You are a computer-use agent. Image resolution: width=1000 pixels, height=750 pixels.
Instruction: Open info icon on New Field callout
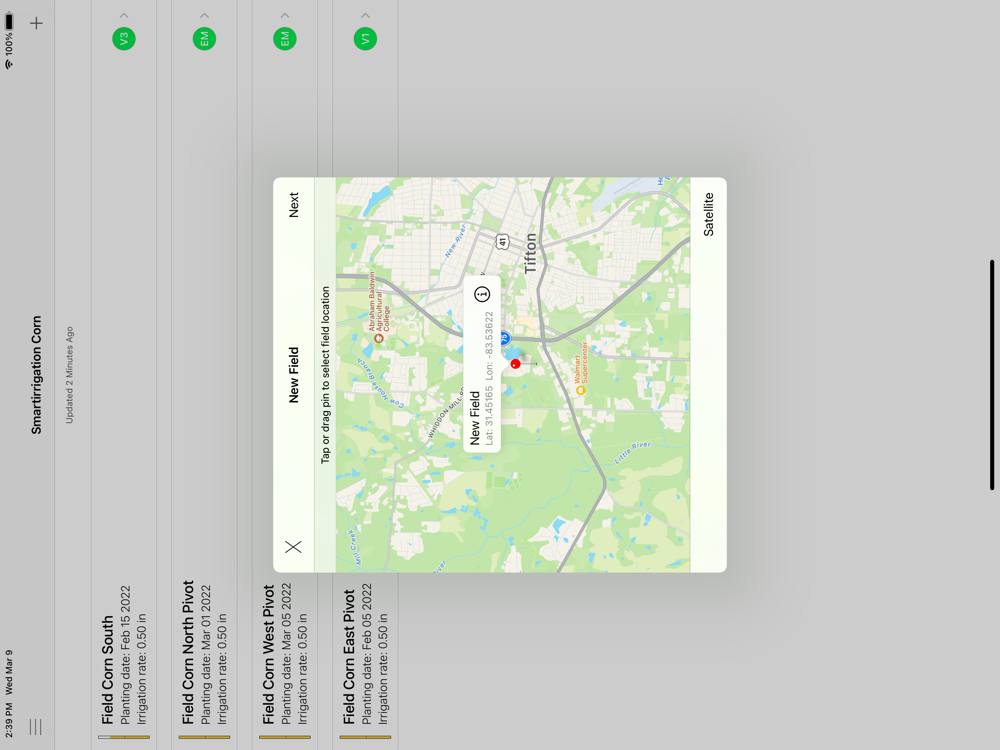tap(482, 294)
